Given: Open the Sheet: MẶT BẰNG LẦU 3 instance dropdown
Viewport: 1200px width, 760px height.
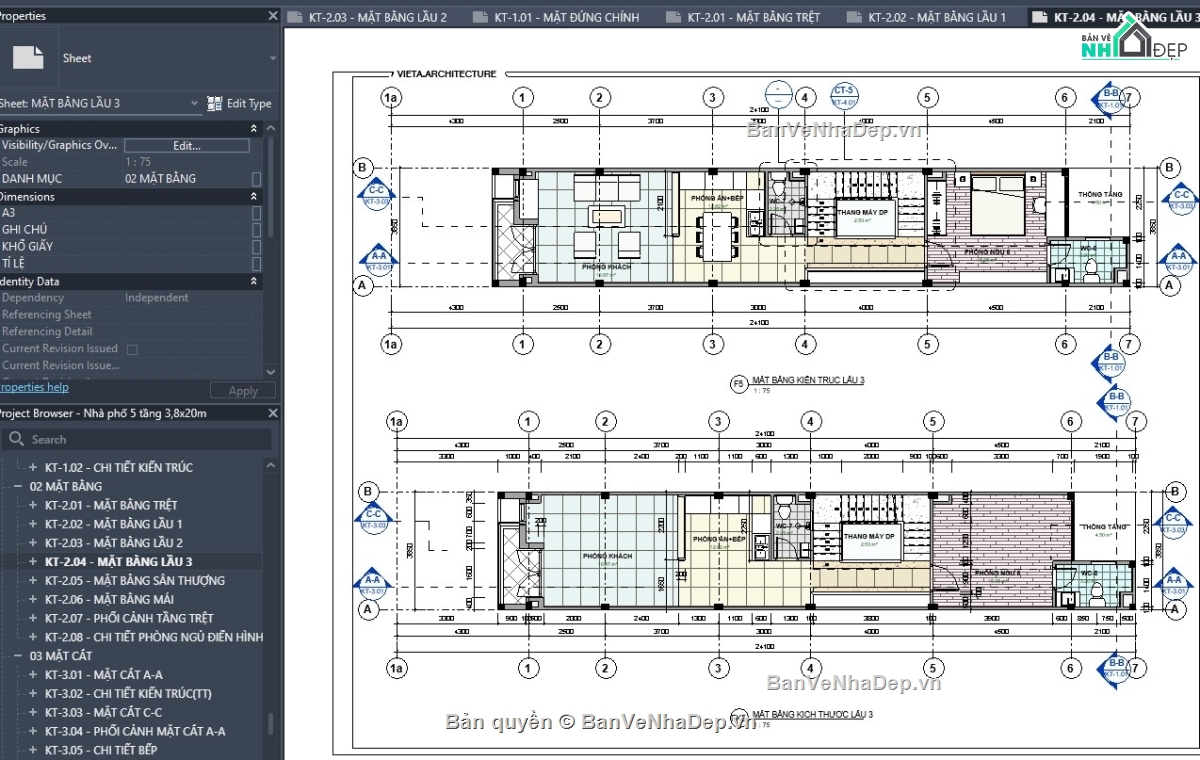Looking at the screenshot, I should click(x=195, y=103).
